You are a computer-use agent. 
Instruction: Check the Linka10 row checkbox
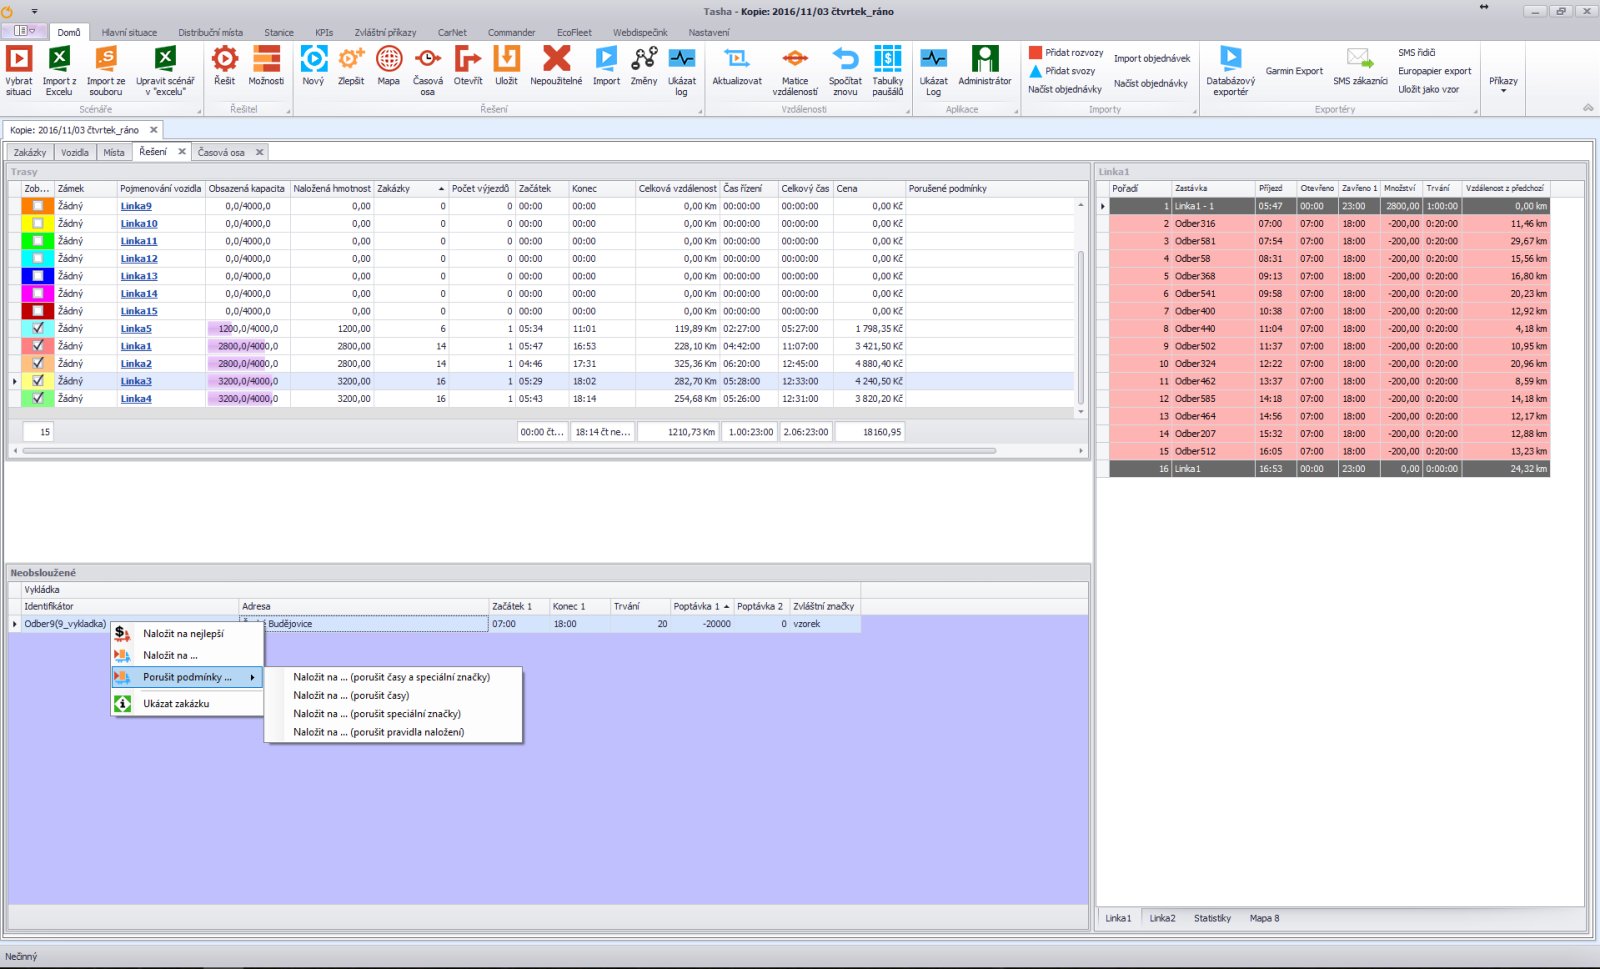click(38, 223)
